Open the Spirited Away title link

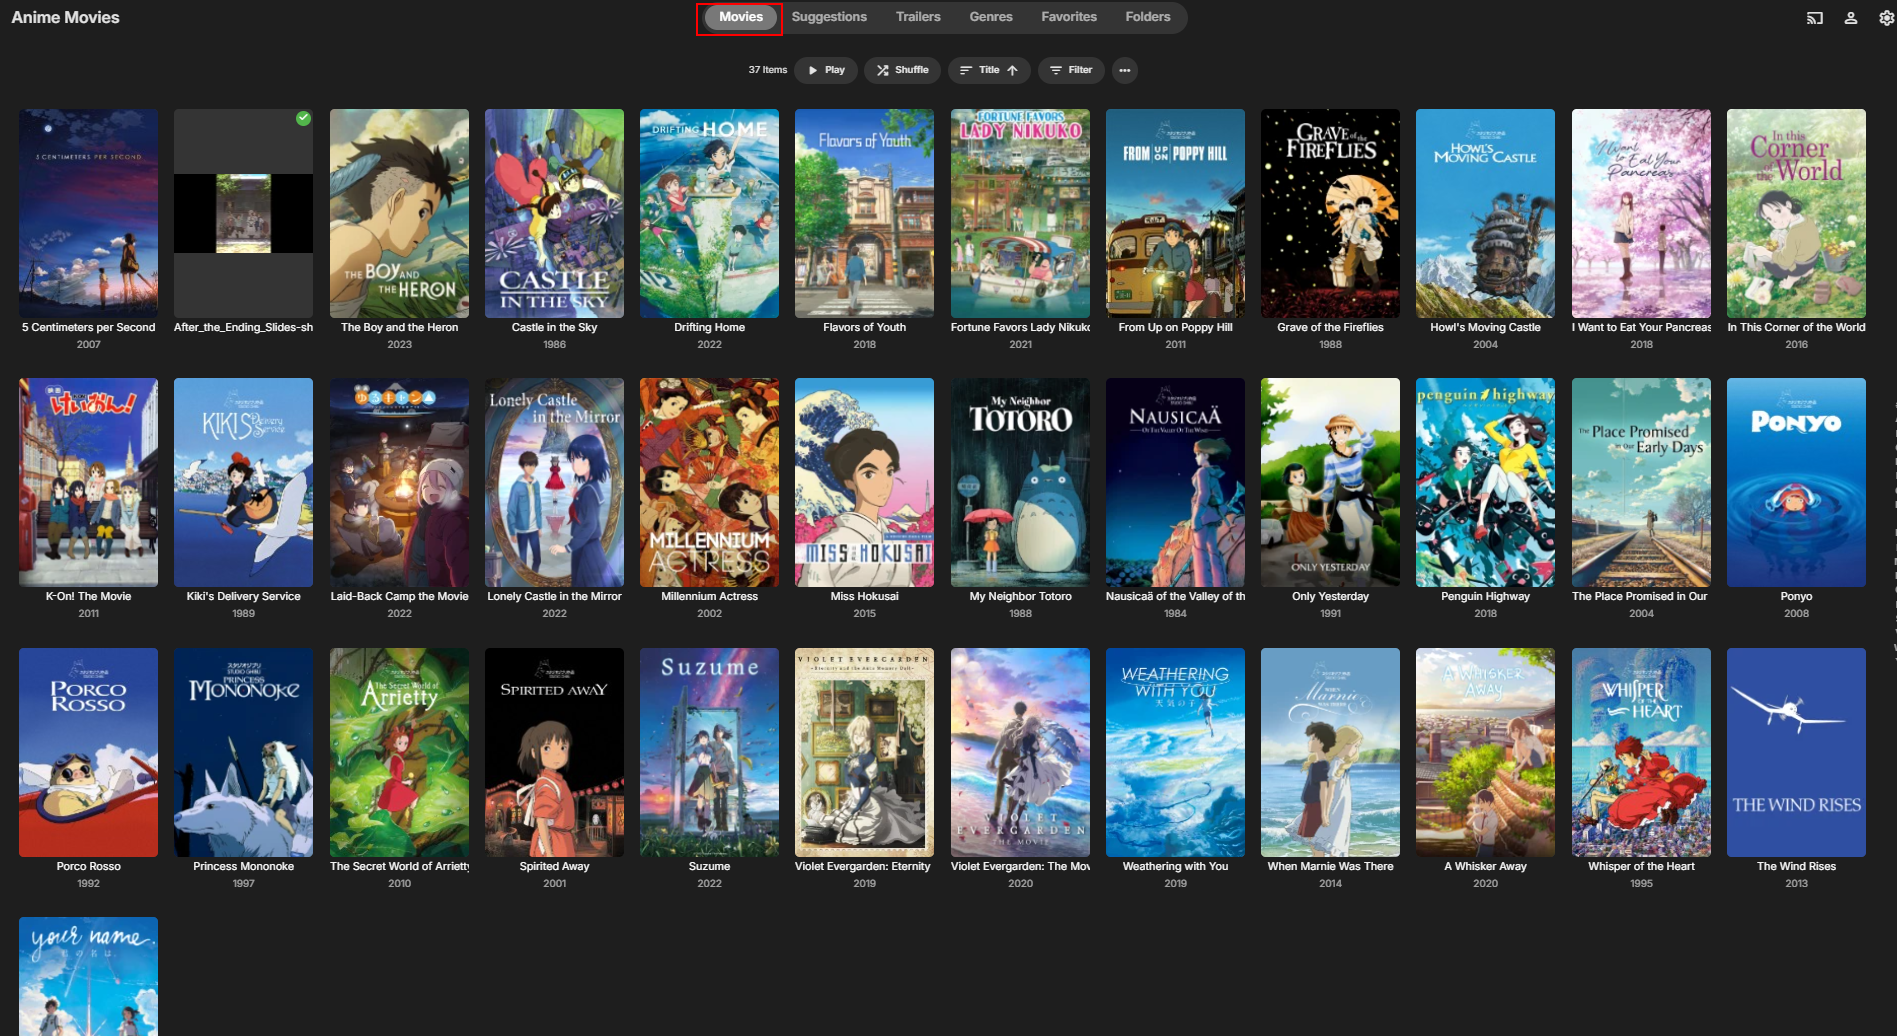pyautogui.click(x=554, y=866)
